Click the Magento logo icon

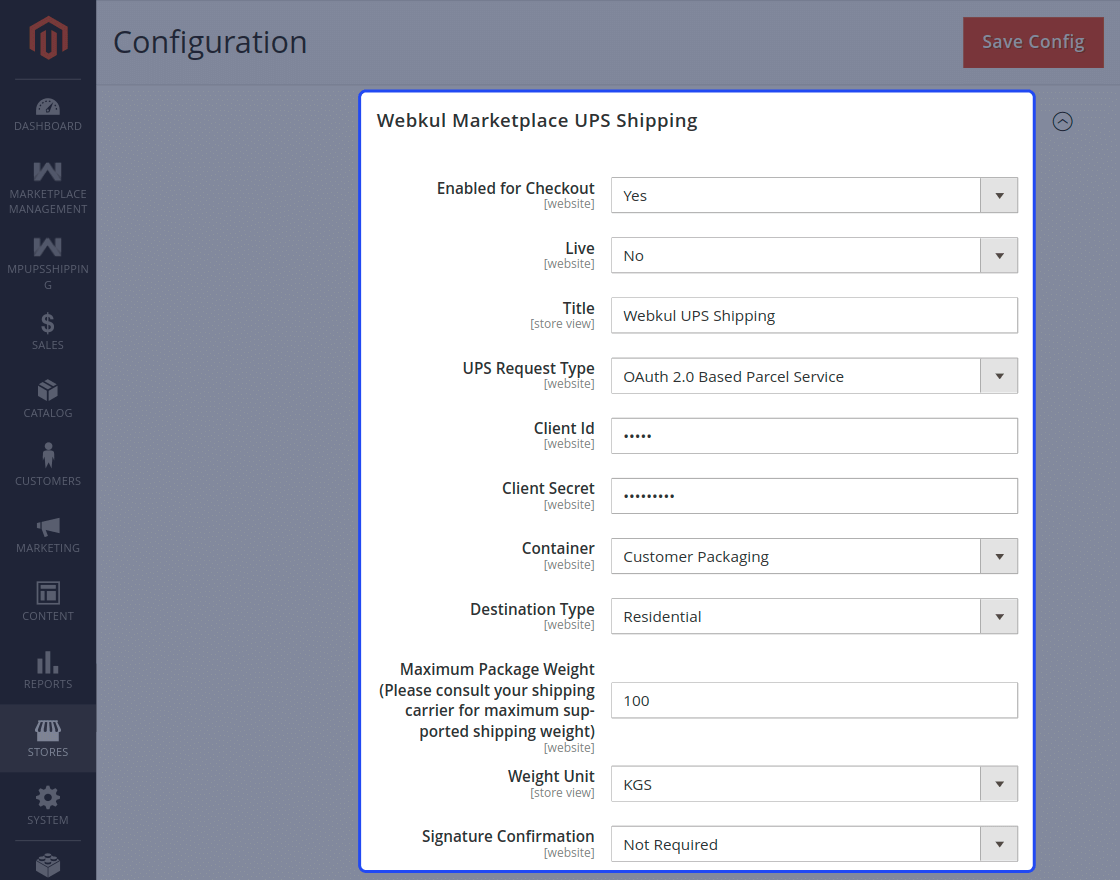pyautogui.click(x=48, y=37)
